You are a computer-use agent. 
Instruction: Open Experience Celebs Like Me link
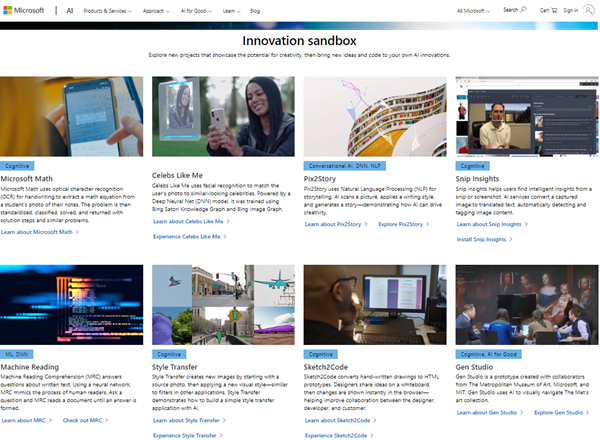(190, 236)
